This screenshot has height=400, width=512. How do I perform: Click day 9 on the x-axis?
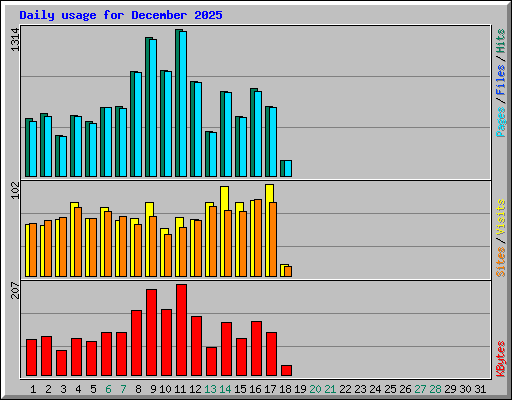point(153,389)
